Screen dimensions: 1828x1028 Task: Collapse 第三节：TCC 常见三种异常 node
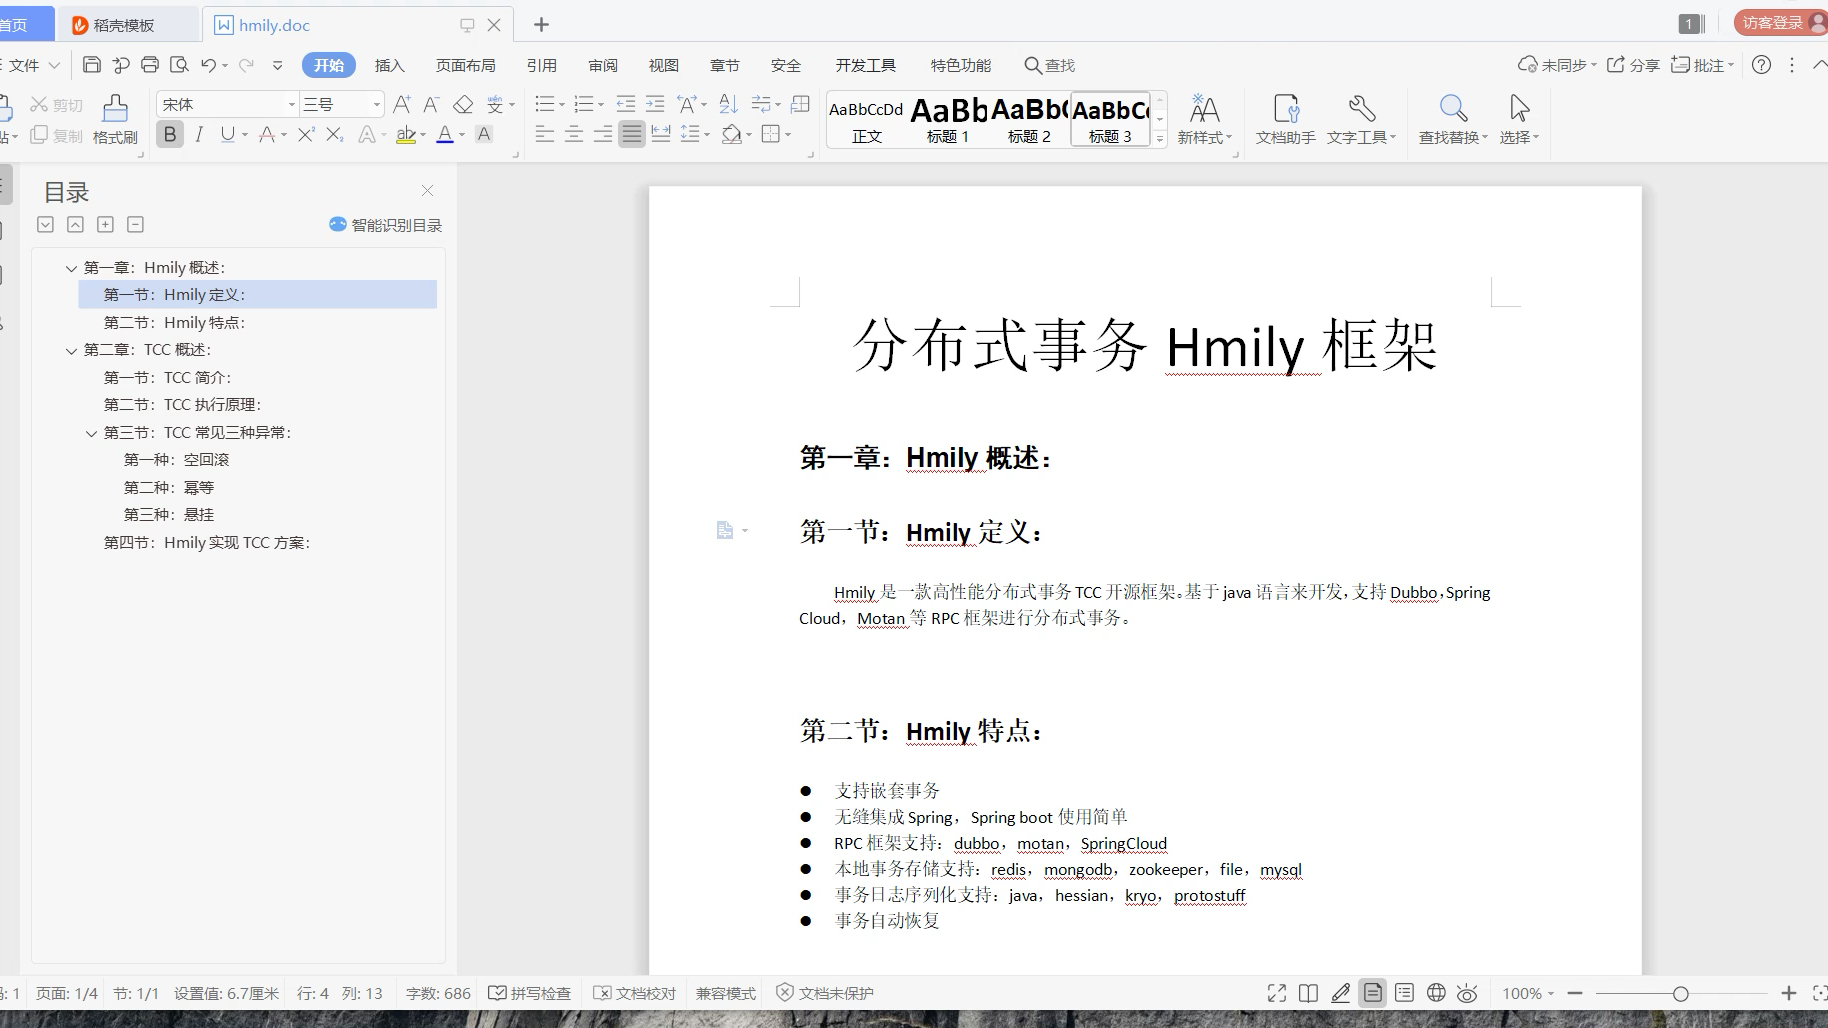click(x=91, y=433)
